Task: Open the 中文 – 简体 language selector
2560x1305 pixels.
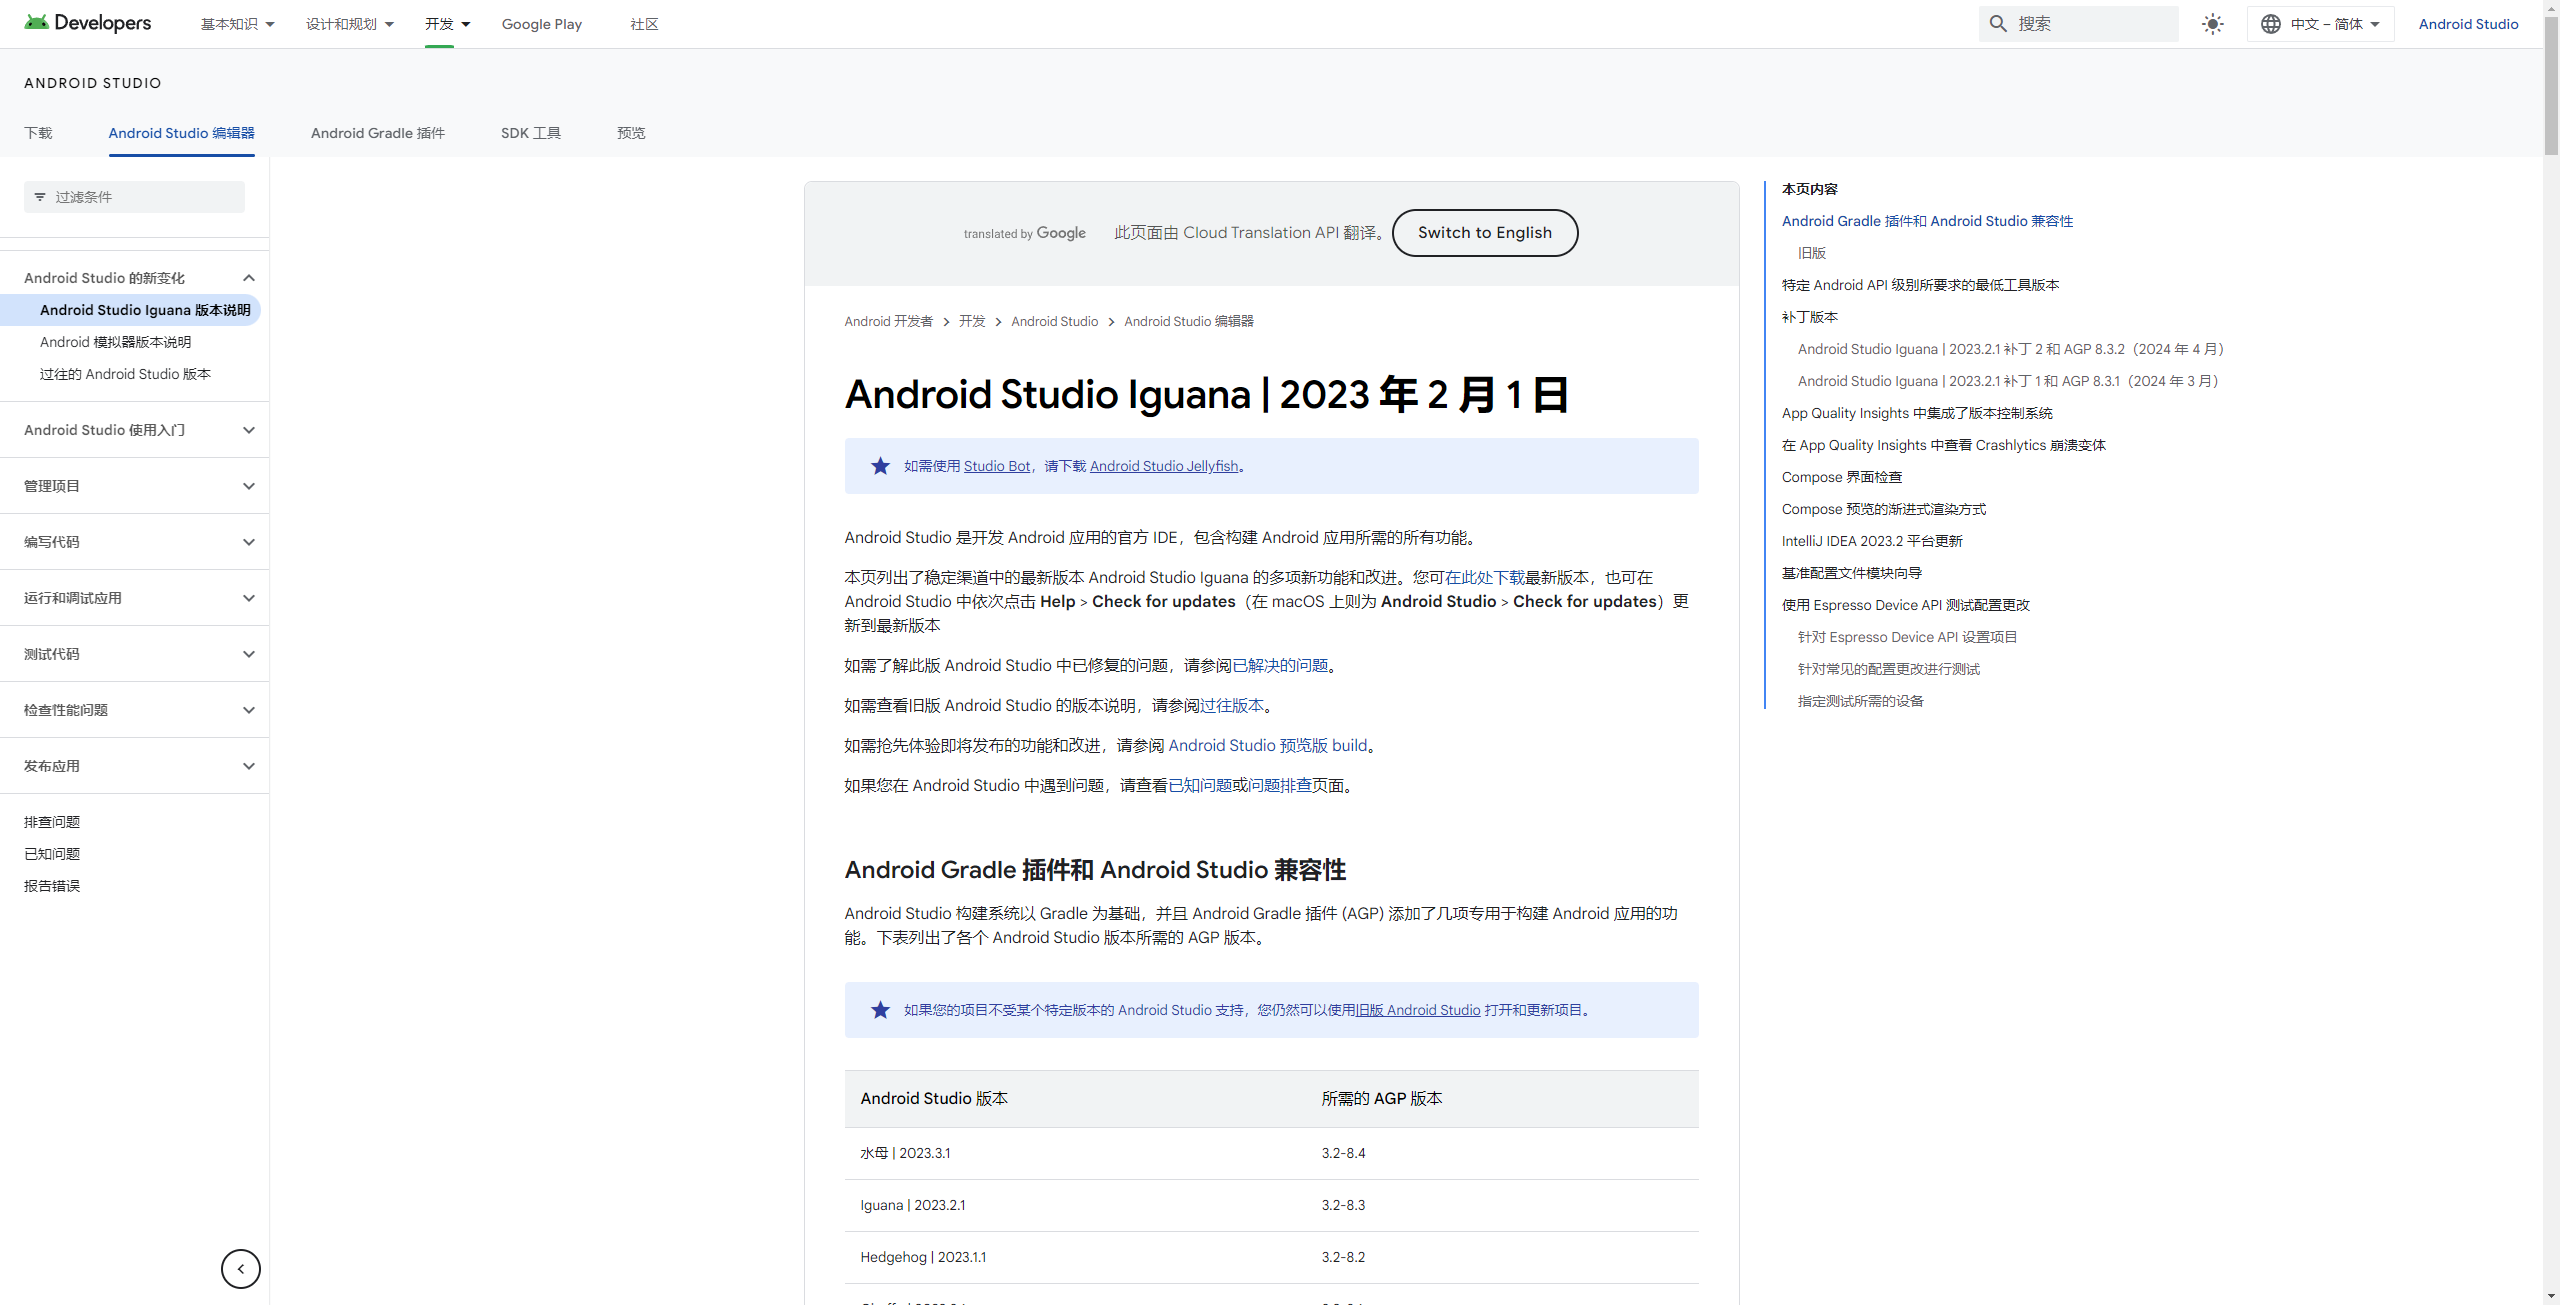Action: pyautogui.click(x=2320, y=24)
